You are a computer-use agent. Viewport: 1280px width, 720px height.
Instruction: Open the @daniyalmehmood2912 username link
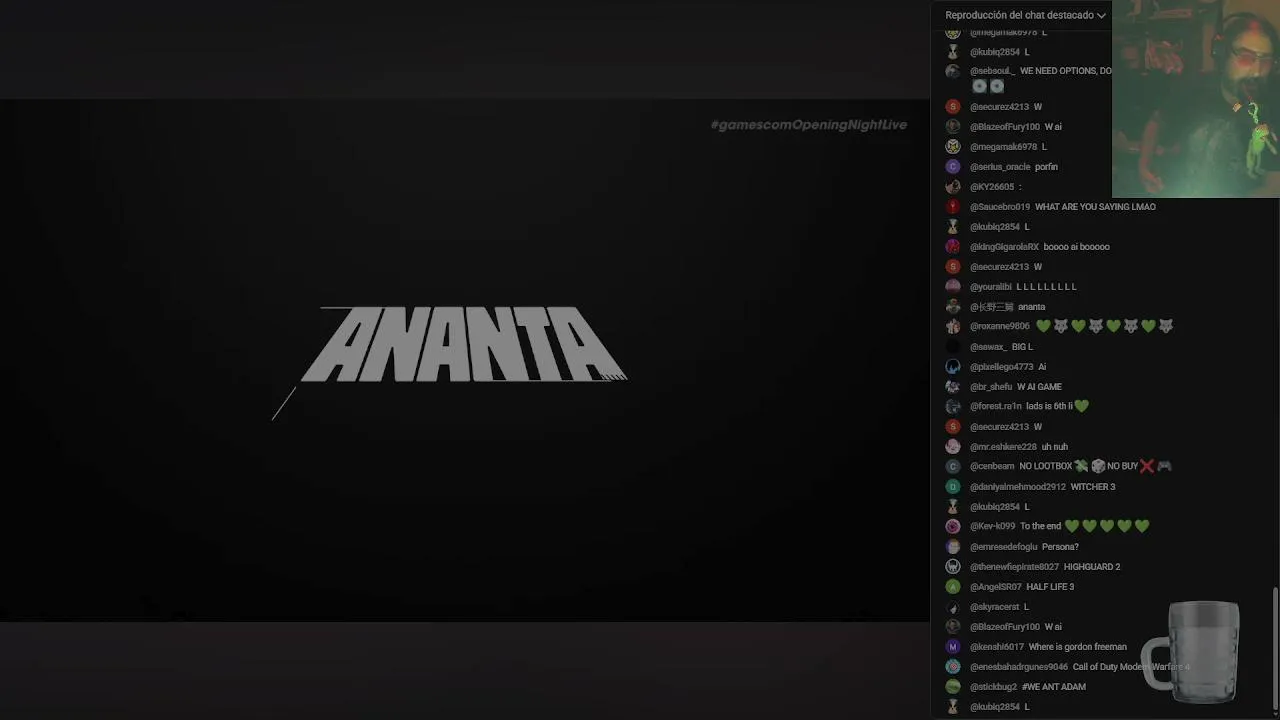[x=1018, y=487]
